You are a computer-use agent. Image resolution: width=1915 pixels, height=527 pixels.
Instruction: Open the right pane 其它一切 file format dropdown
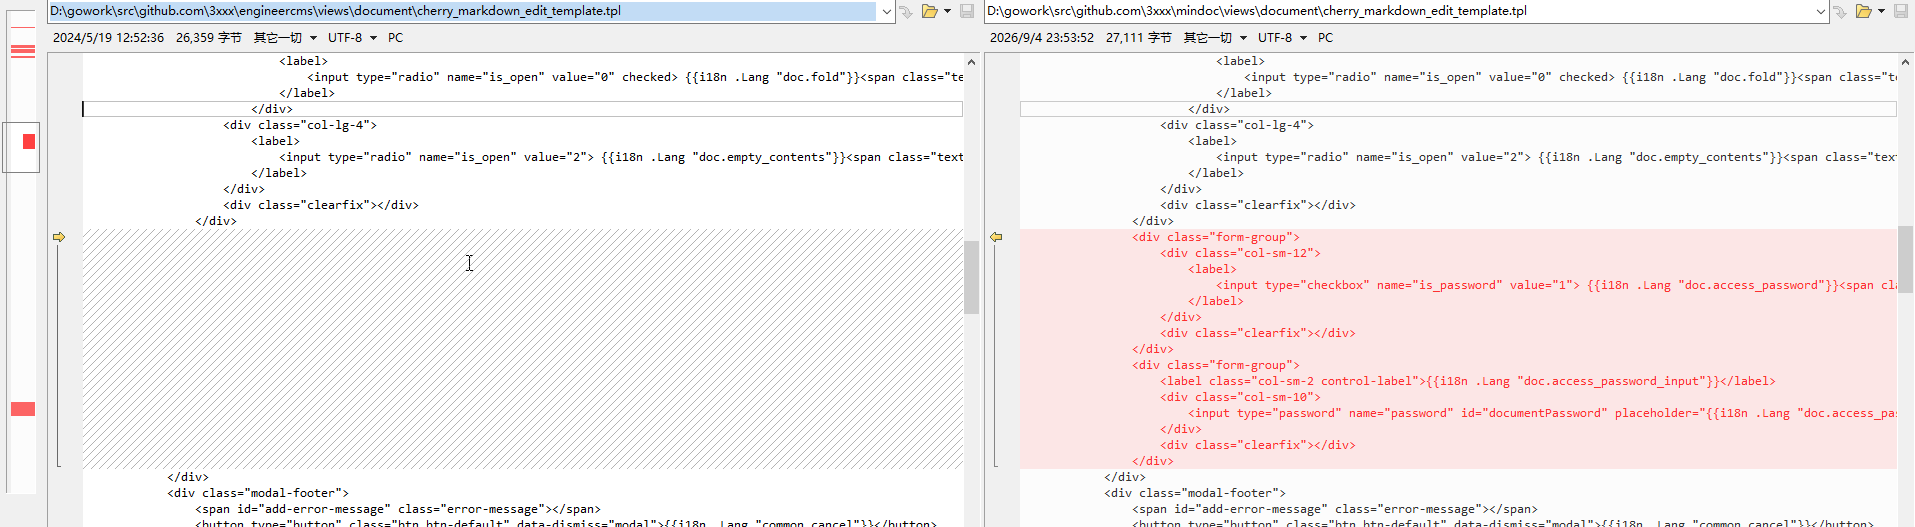(1215, 38)
